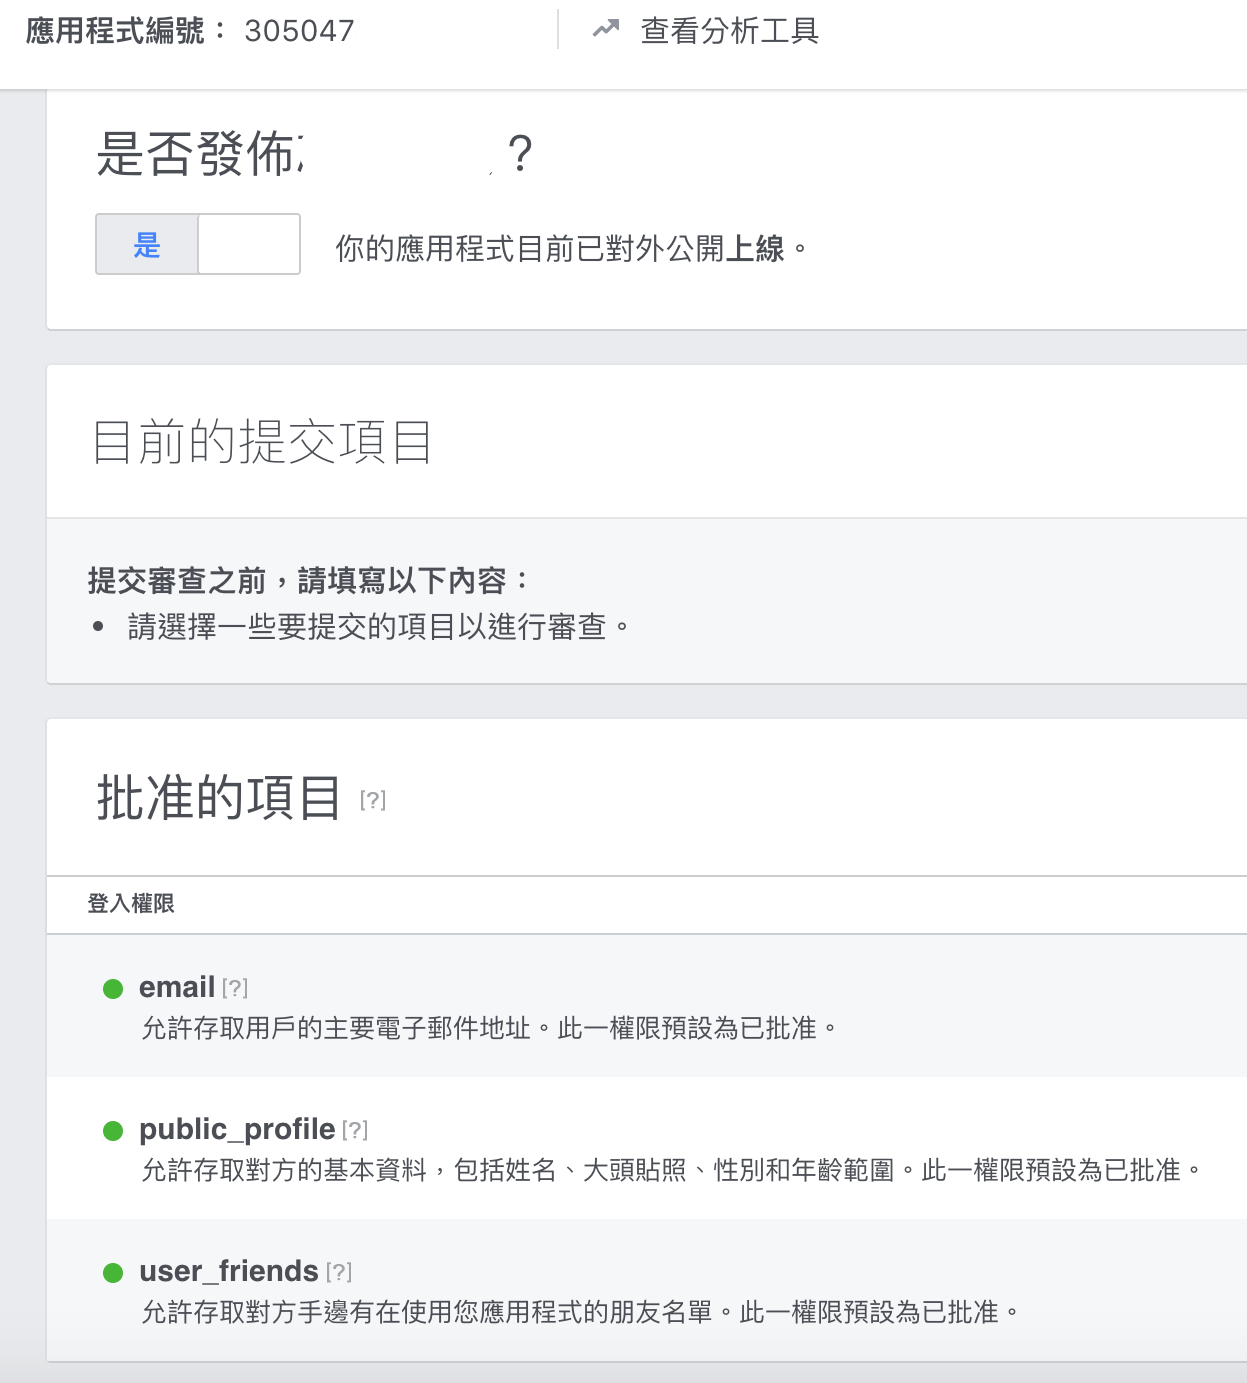The height and width of the screenshot is (1383, 1247).
Task: Select the email permission name
Action: [177, 987]
